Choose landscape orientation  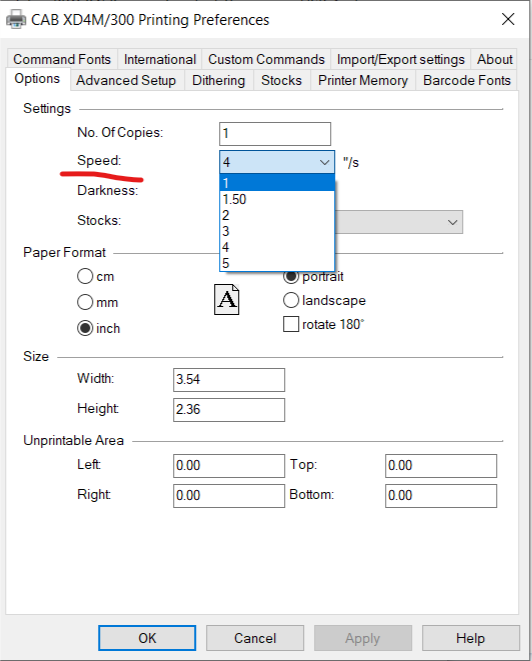pos(291,300)
